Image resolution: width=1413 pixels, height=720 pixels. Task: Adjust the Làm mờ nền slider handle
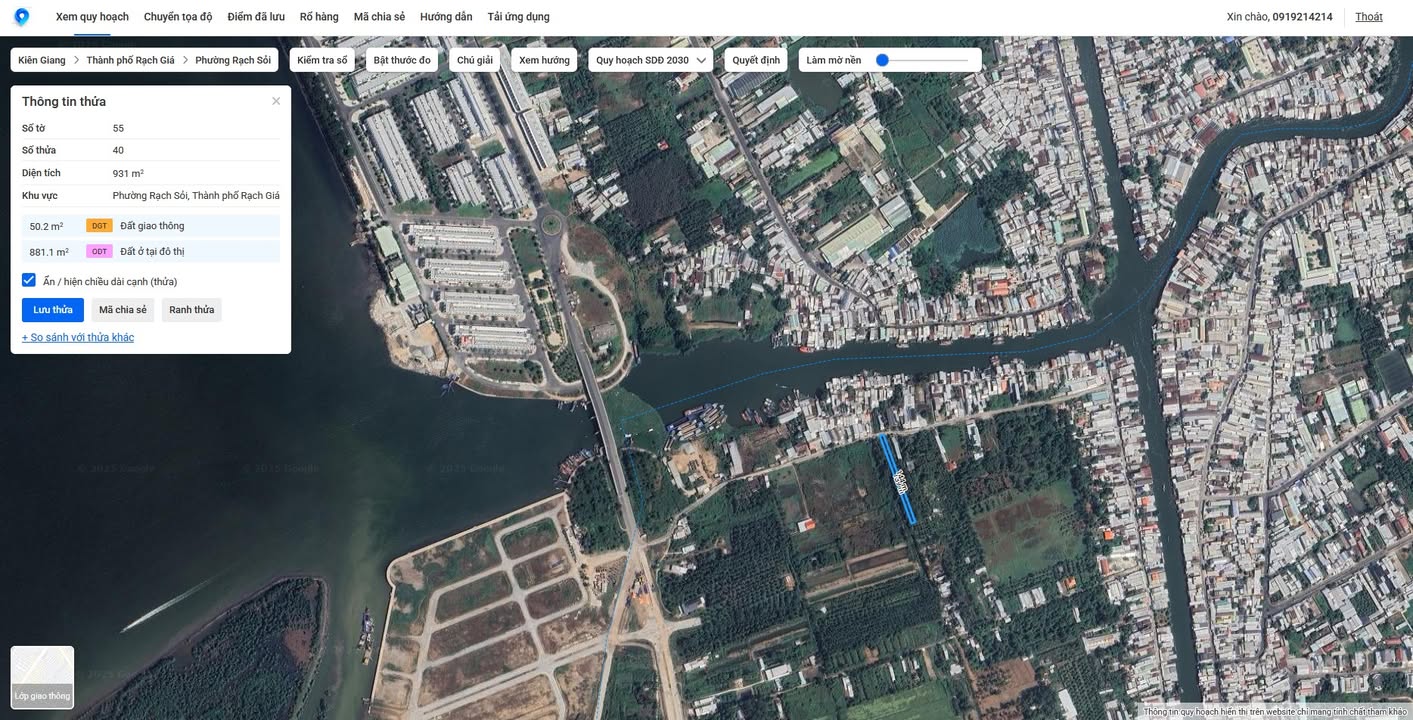[x=882, y=60]
